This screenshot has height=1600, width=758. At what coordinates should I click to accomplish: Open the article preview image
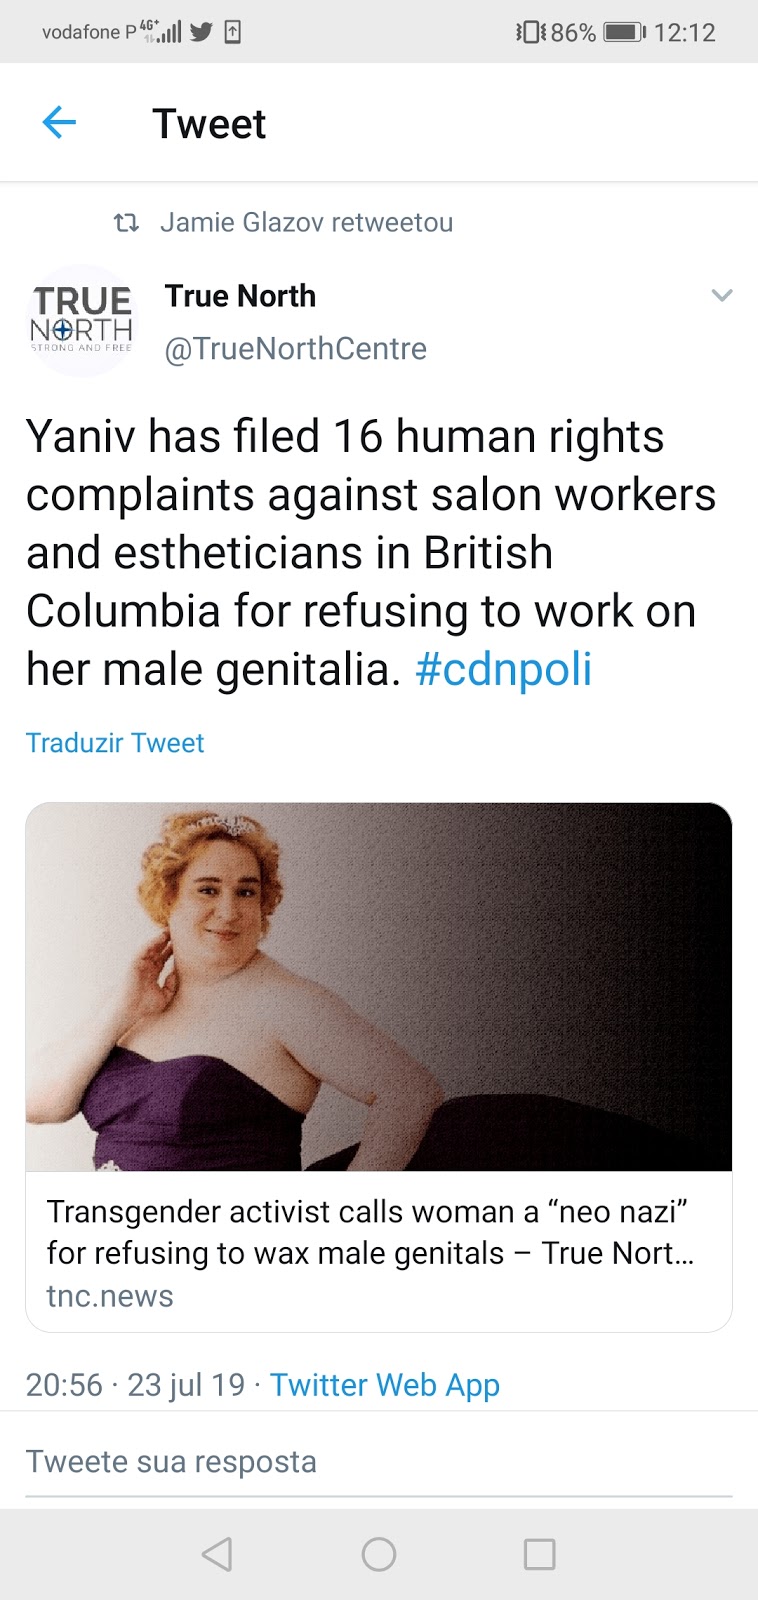[x=379, y=986]
